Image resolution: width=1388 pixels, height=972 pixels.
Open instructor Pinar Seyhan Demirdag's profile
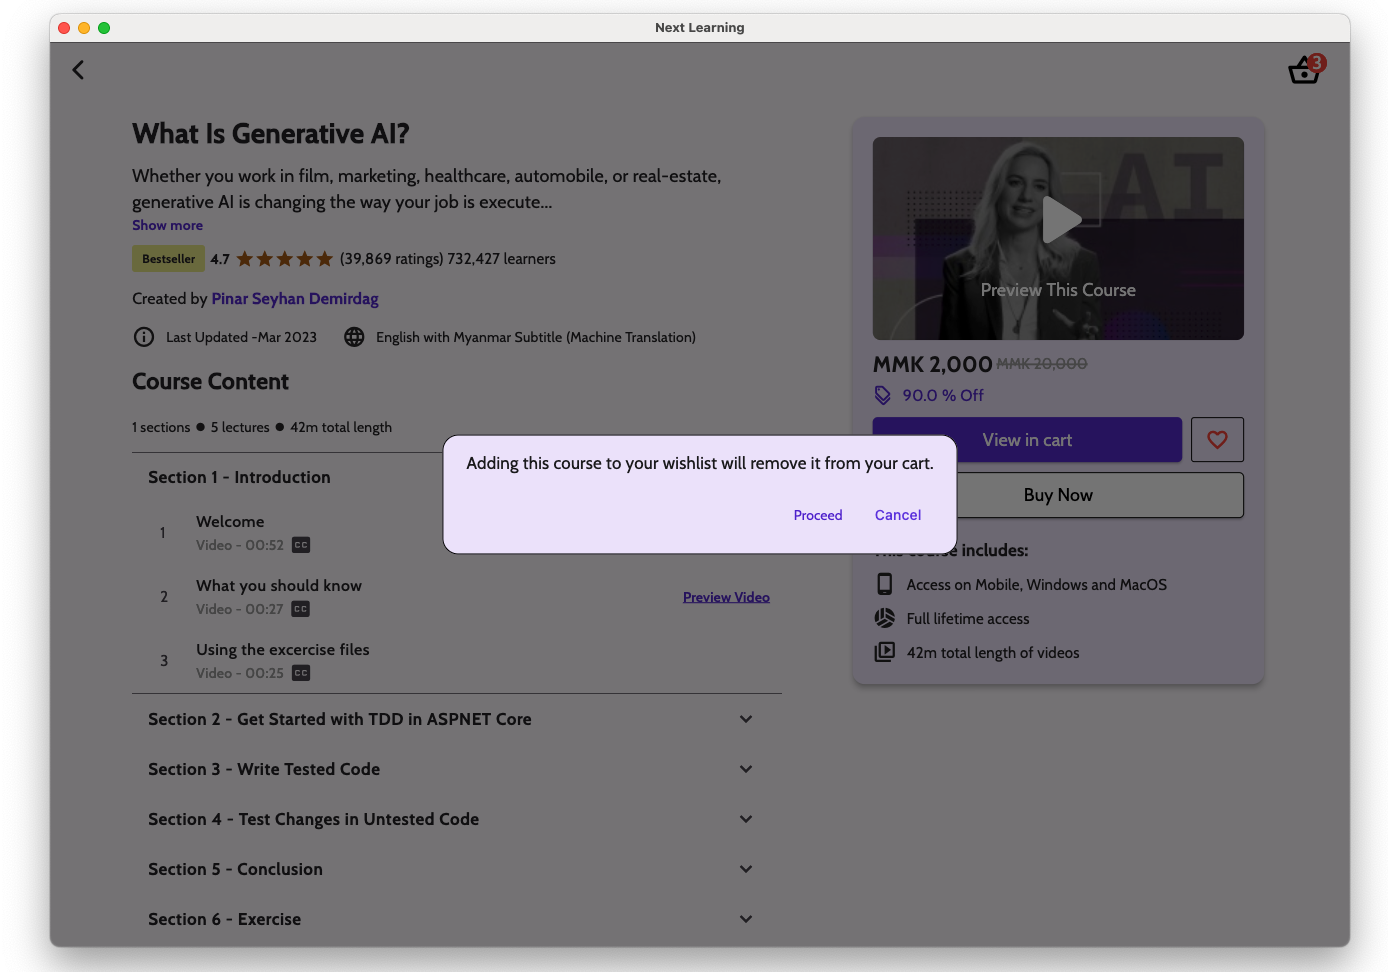point(295,298)
